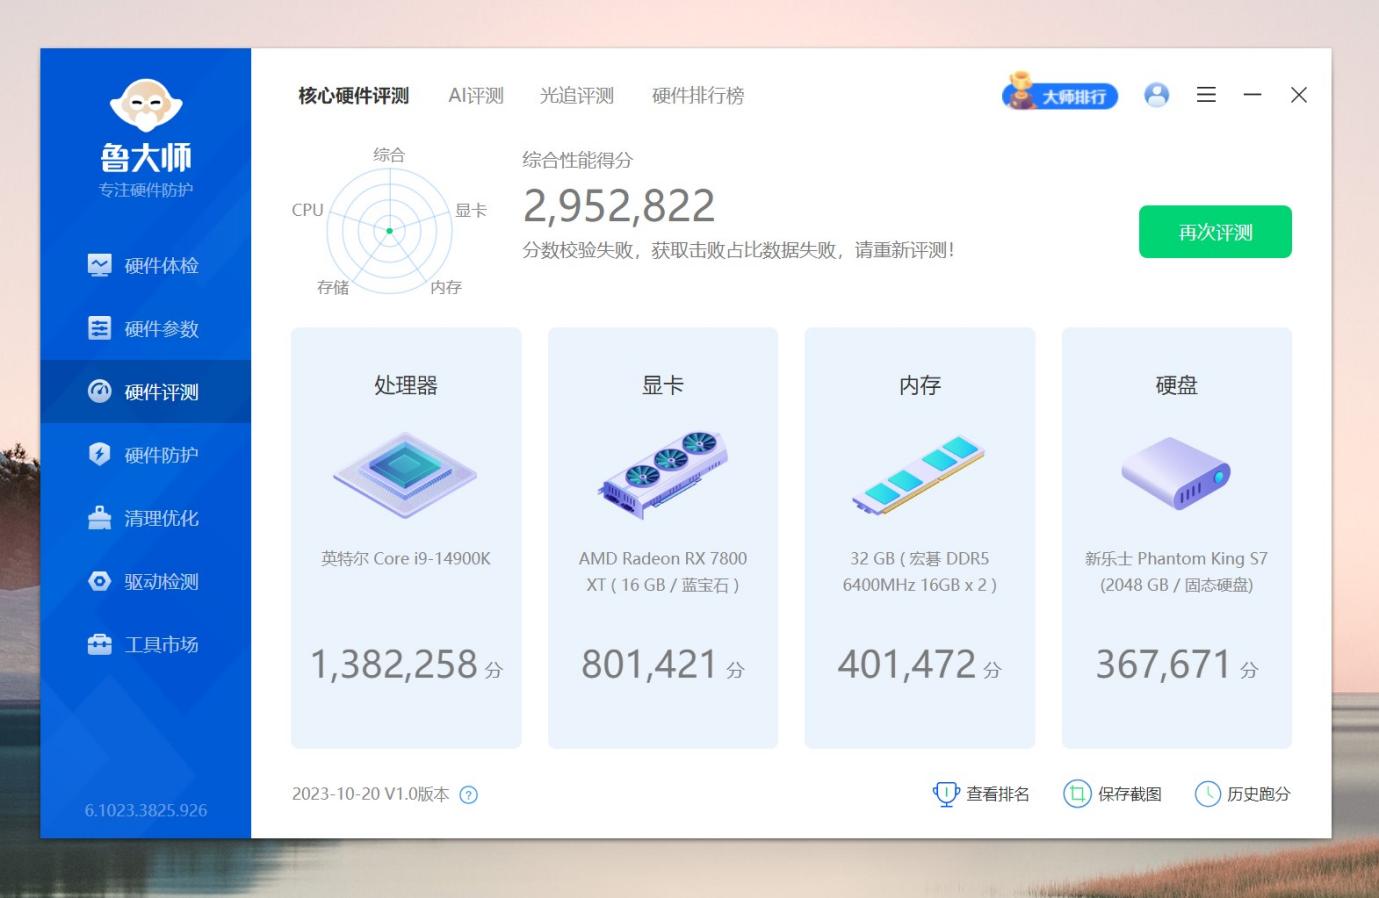The height and width of the screenshot is (898, 1379).
Task: Open 工具市场 in the sidebar
Action: [145, 643]
